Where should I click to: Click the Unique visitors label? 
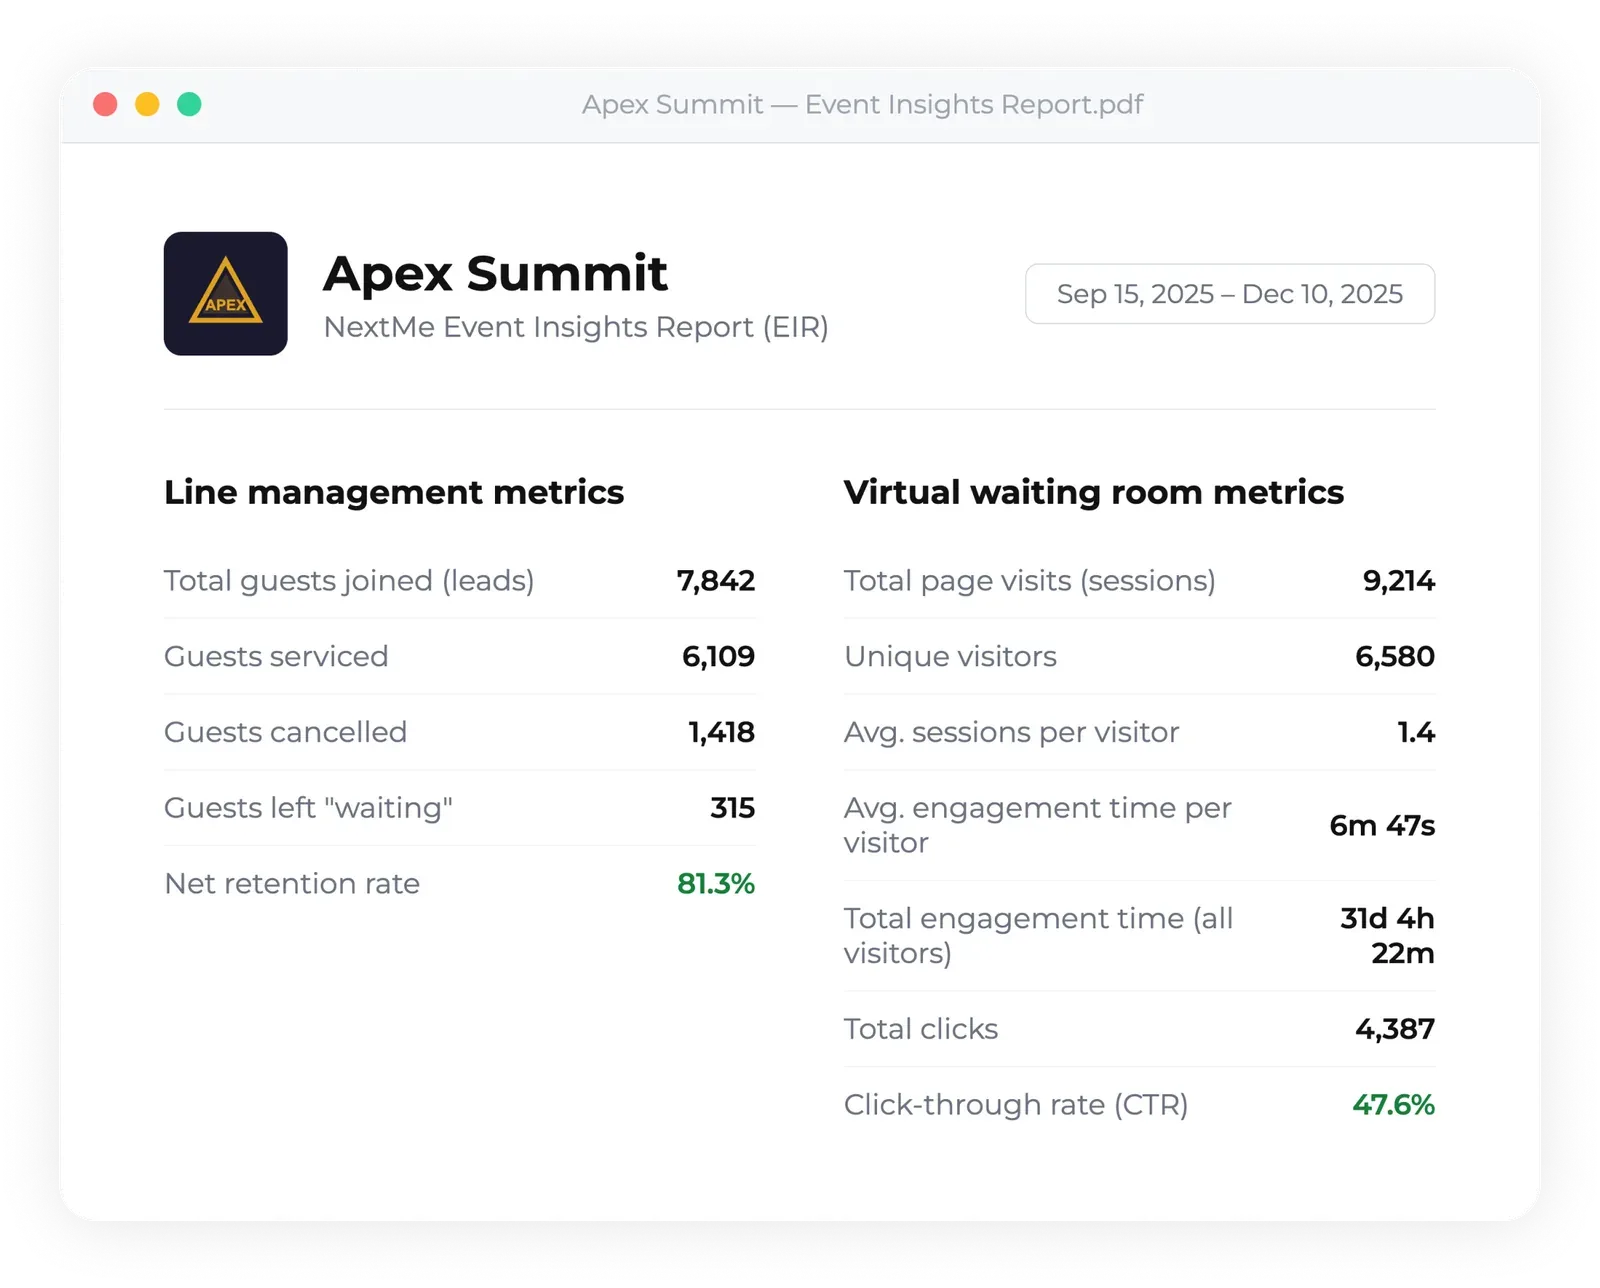(x=950, y=656)
